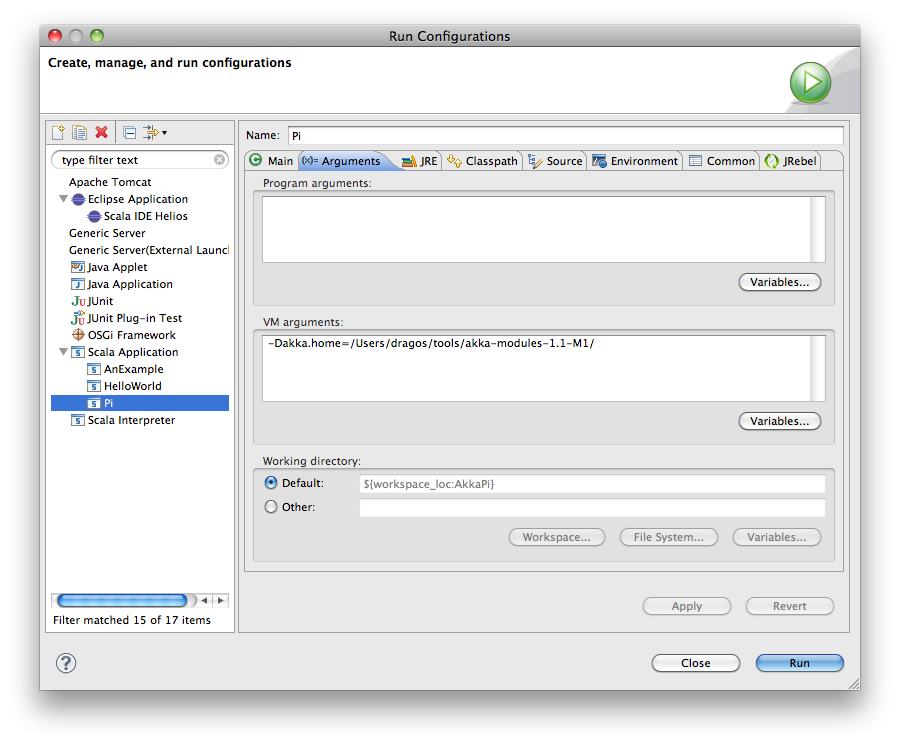Choose Other as the working directory

tap(271, 506)
